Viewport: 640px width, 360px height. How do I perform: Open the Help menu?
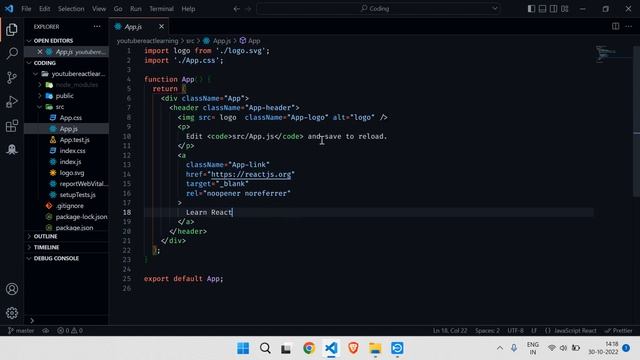click(188, 9)
